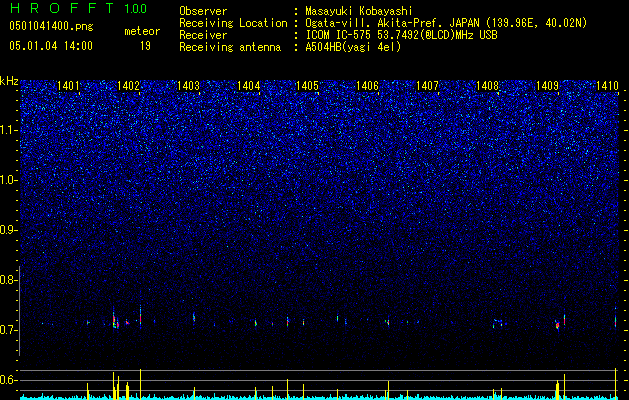Click the tall yellow intensity spike at 1402
This screenshot has height=400, width=629.
click(x=140, y=384)
